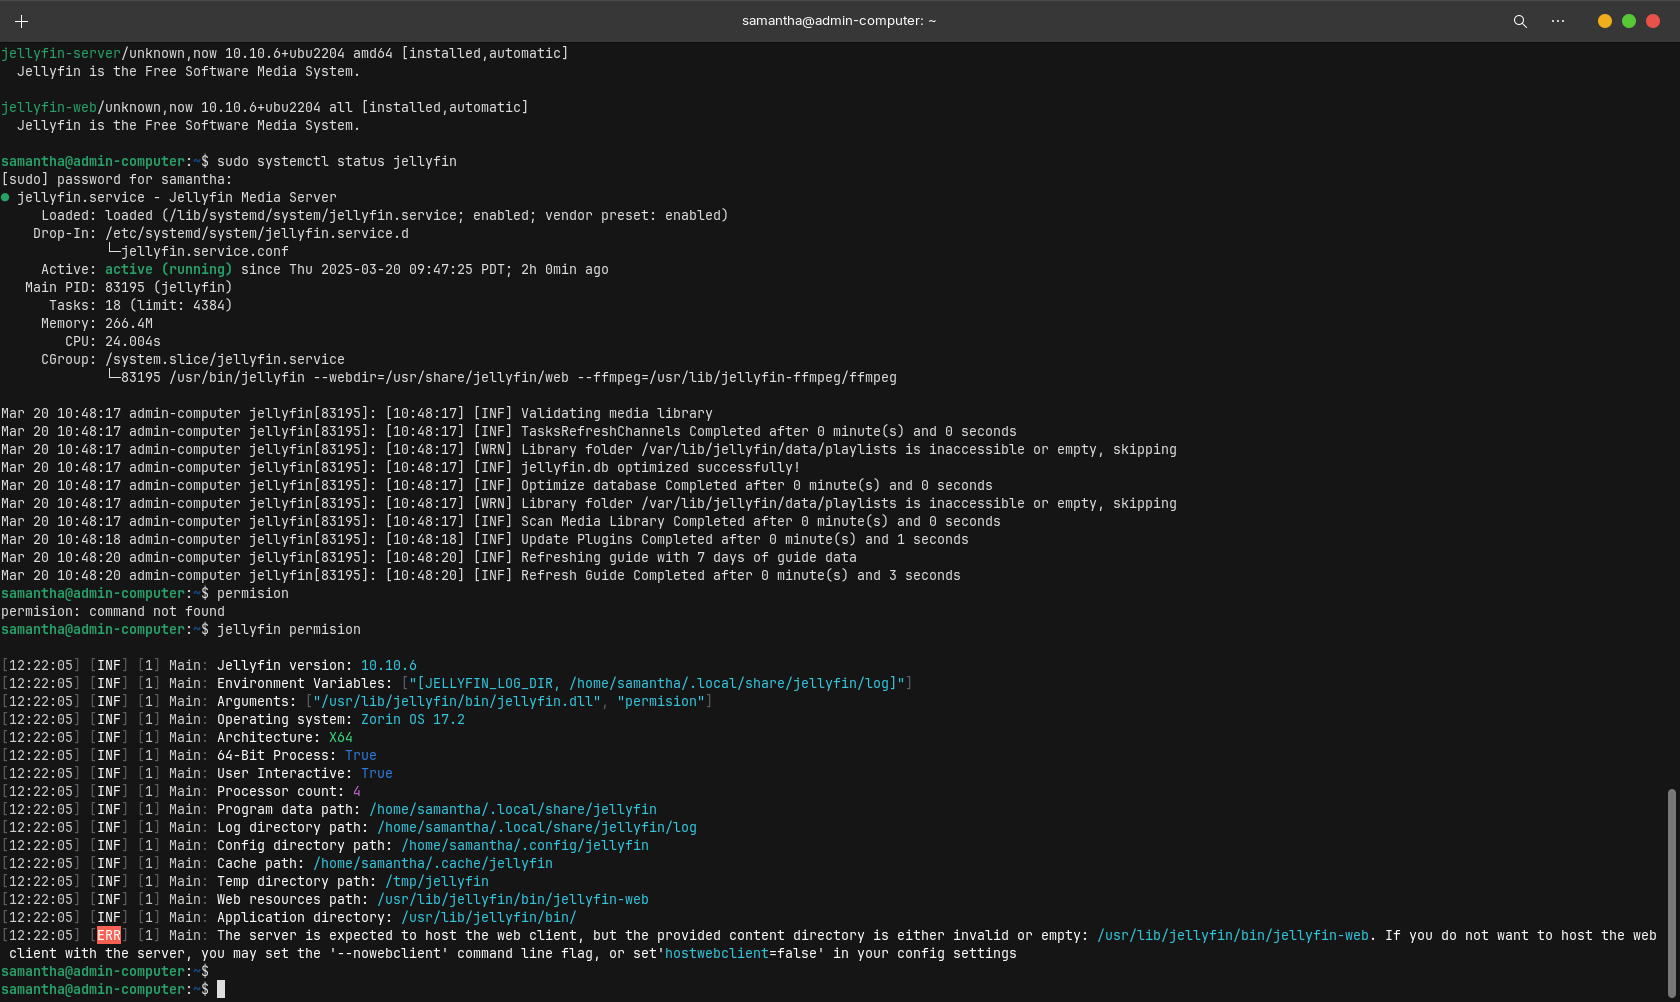Click the 'hostwebclient' setting in error message

coord(716,954)
